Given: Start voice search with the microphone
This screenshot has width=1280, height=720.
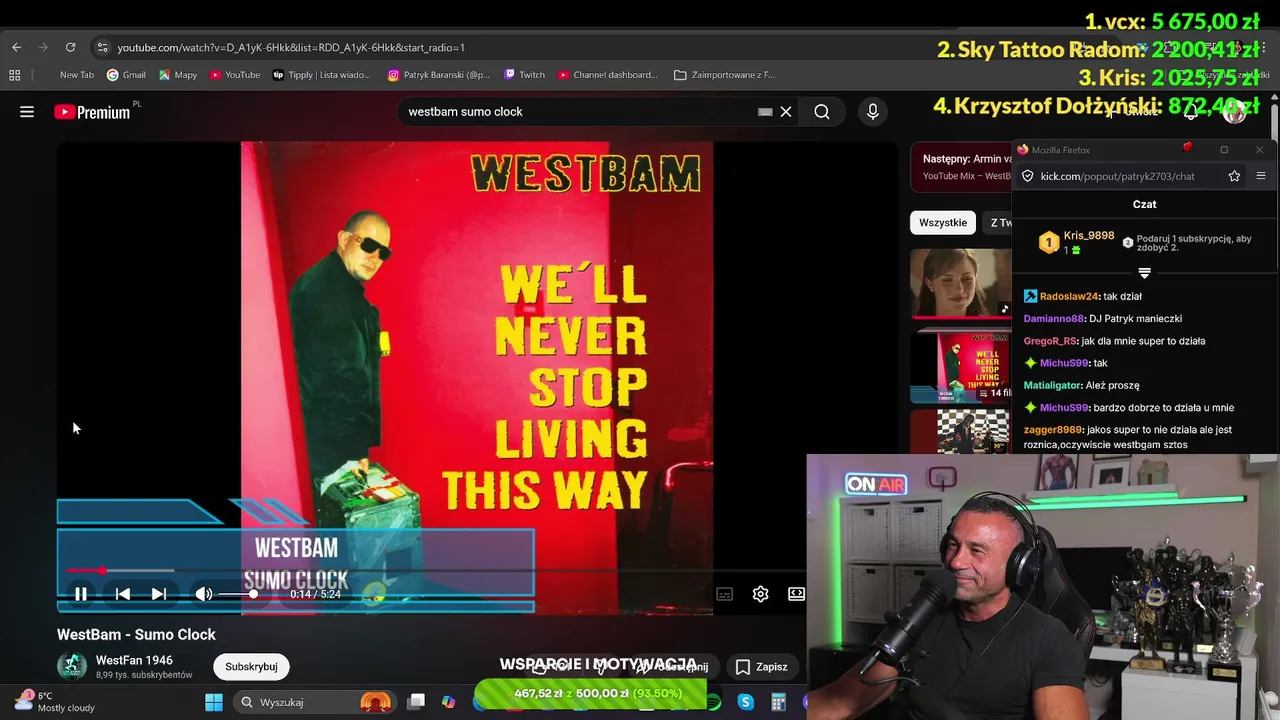Looking at the screenshot, I should click(x=873, y=112).
